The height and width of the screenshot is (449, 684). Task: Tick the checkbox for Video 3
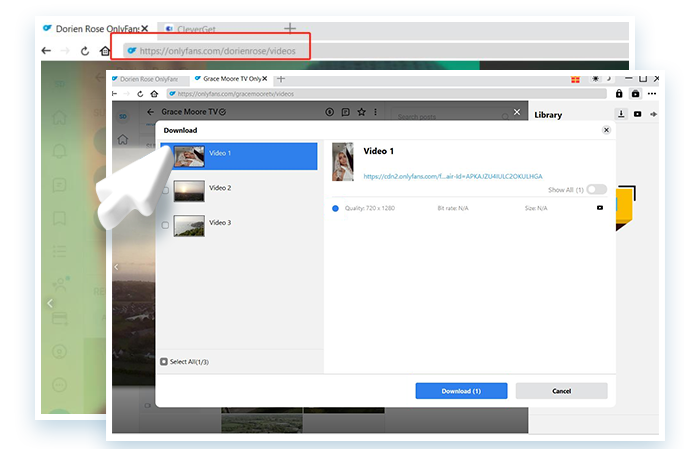(165, 225)
